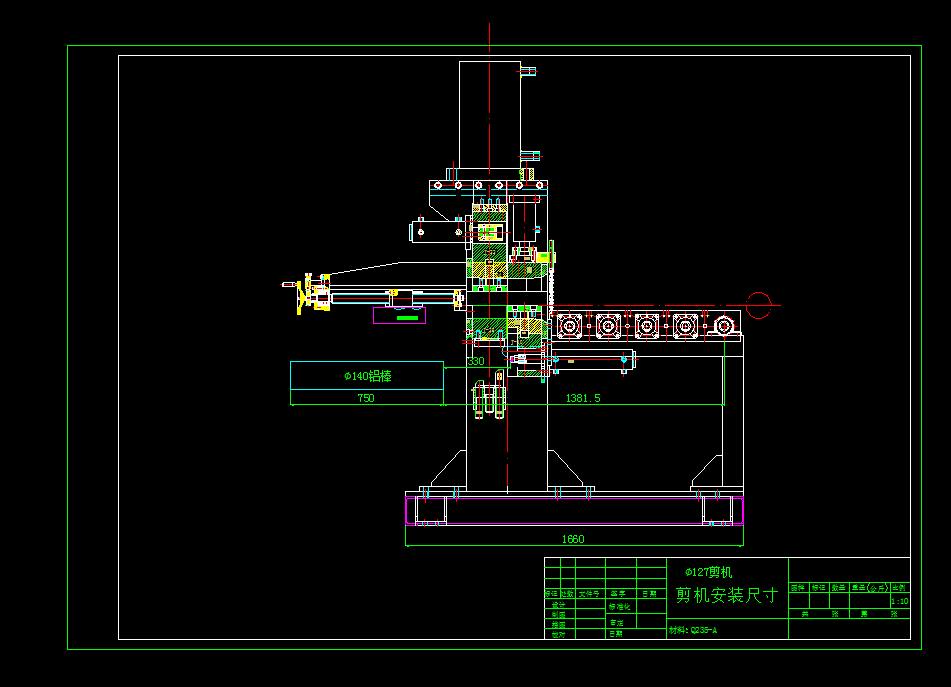Click the 750 dimension text
This screenshot has height=687, width=951.
367,397
